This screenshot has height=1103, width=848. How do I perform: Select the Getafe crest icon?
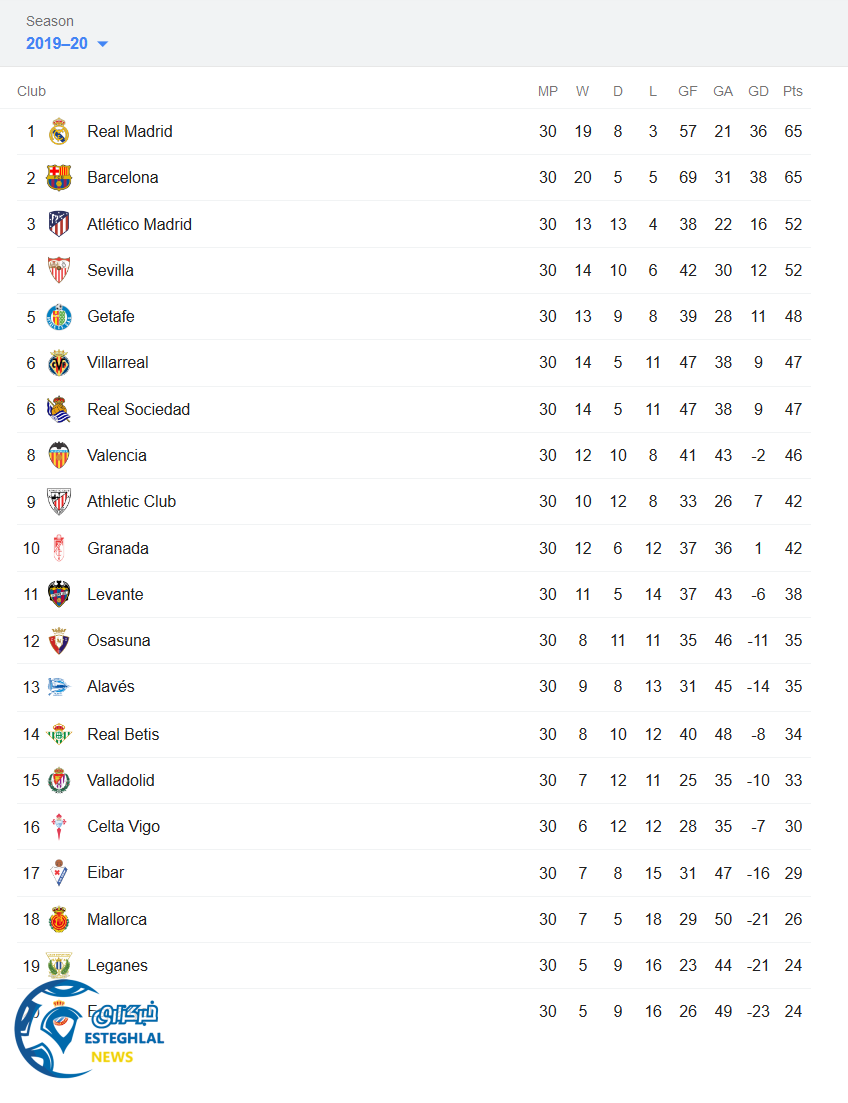[x=59, y=317]
